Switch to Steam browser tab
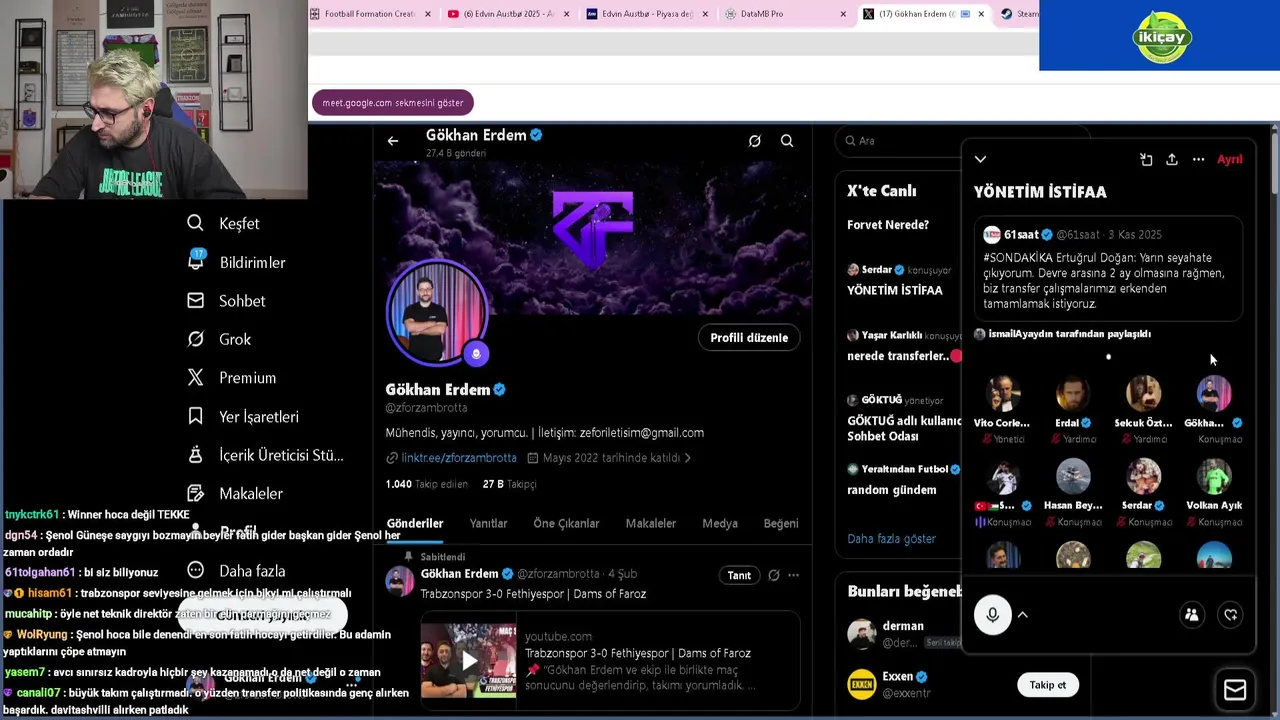This screenshot has height=720, width=1280. pos(1019,14)
